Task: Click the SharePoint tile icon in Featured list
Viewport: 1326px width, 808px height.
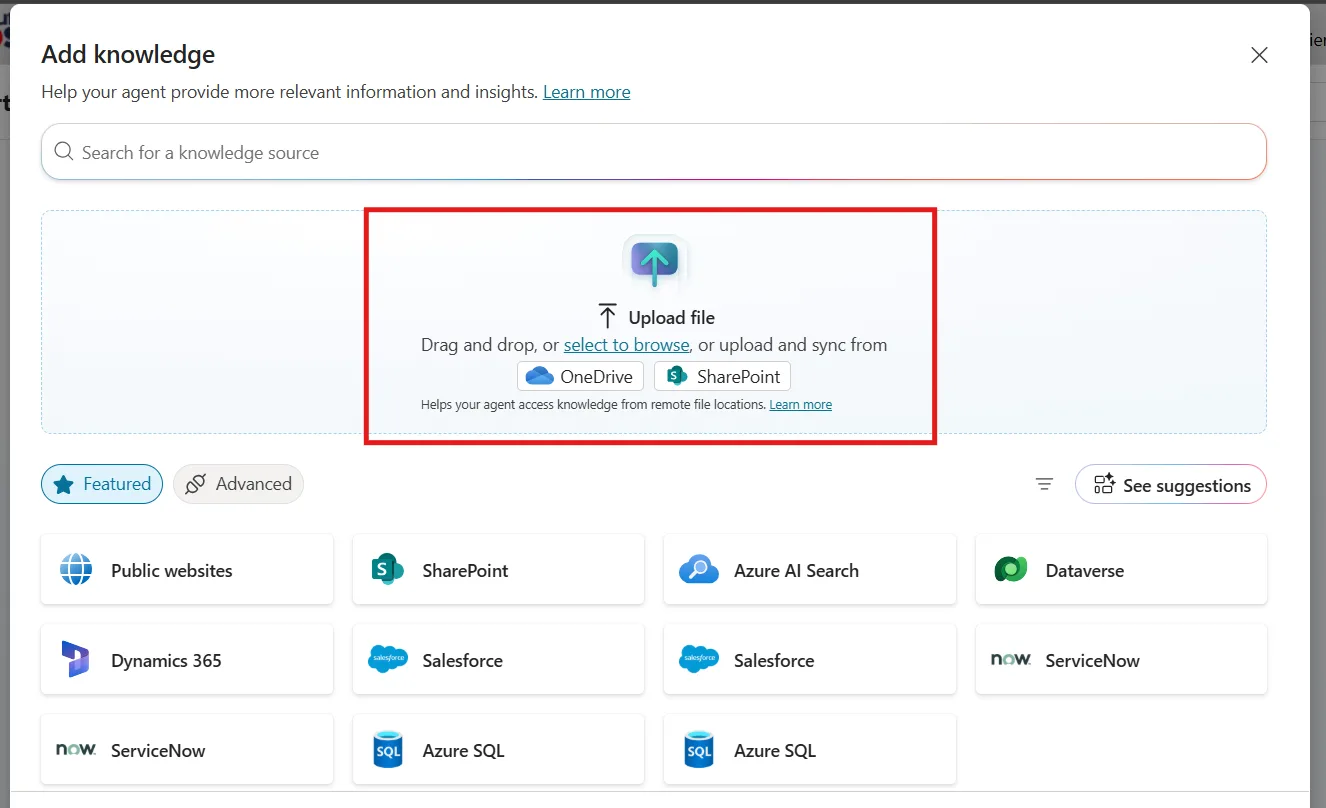Action: (x=387, y=570)
